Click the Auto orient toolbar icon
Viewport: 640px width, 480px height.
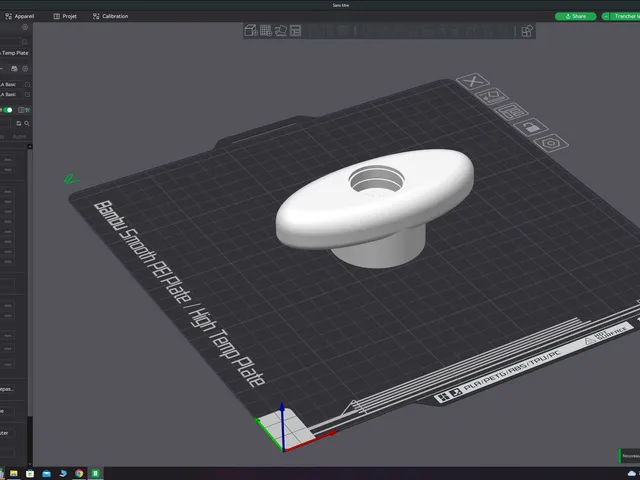pos(281,31)
